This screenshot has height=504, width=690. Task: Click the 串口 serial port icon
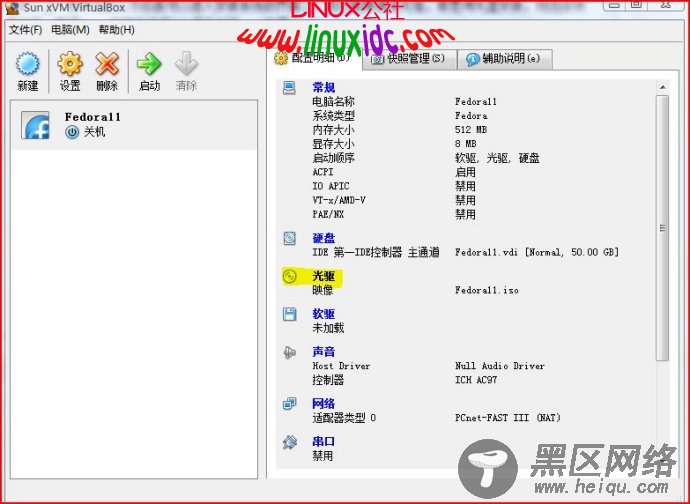pos(289,441)
